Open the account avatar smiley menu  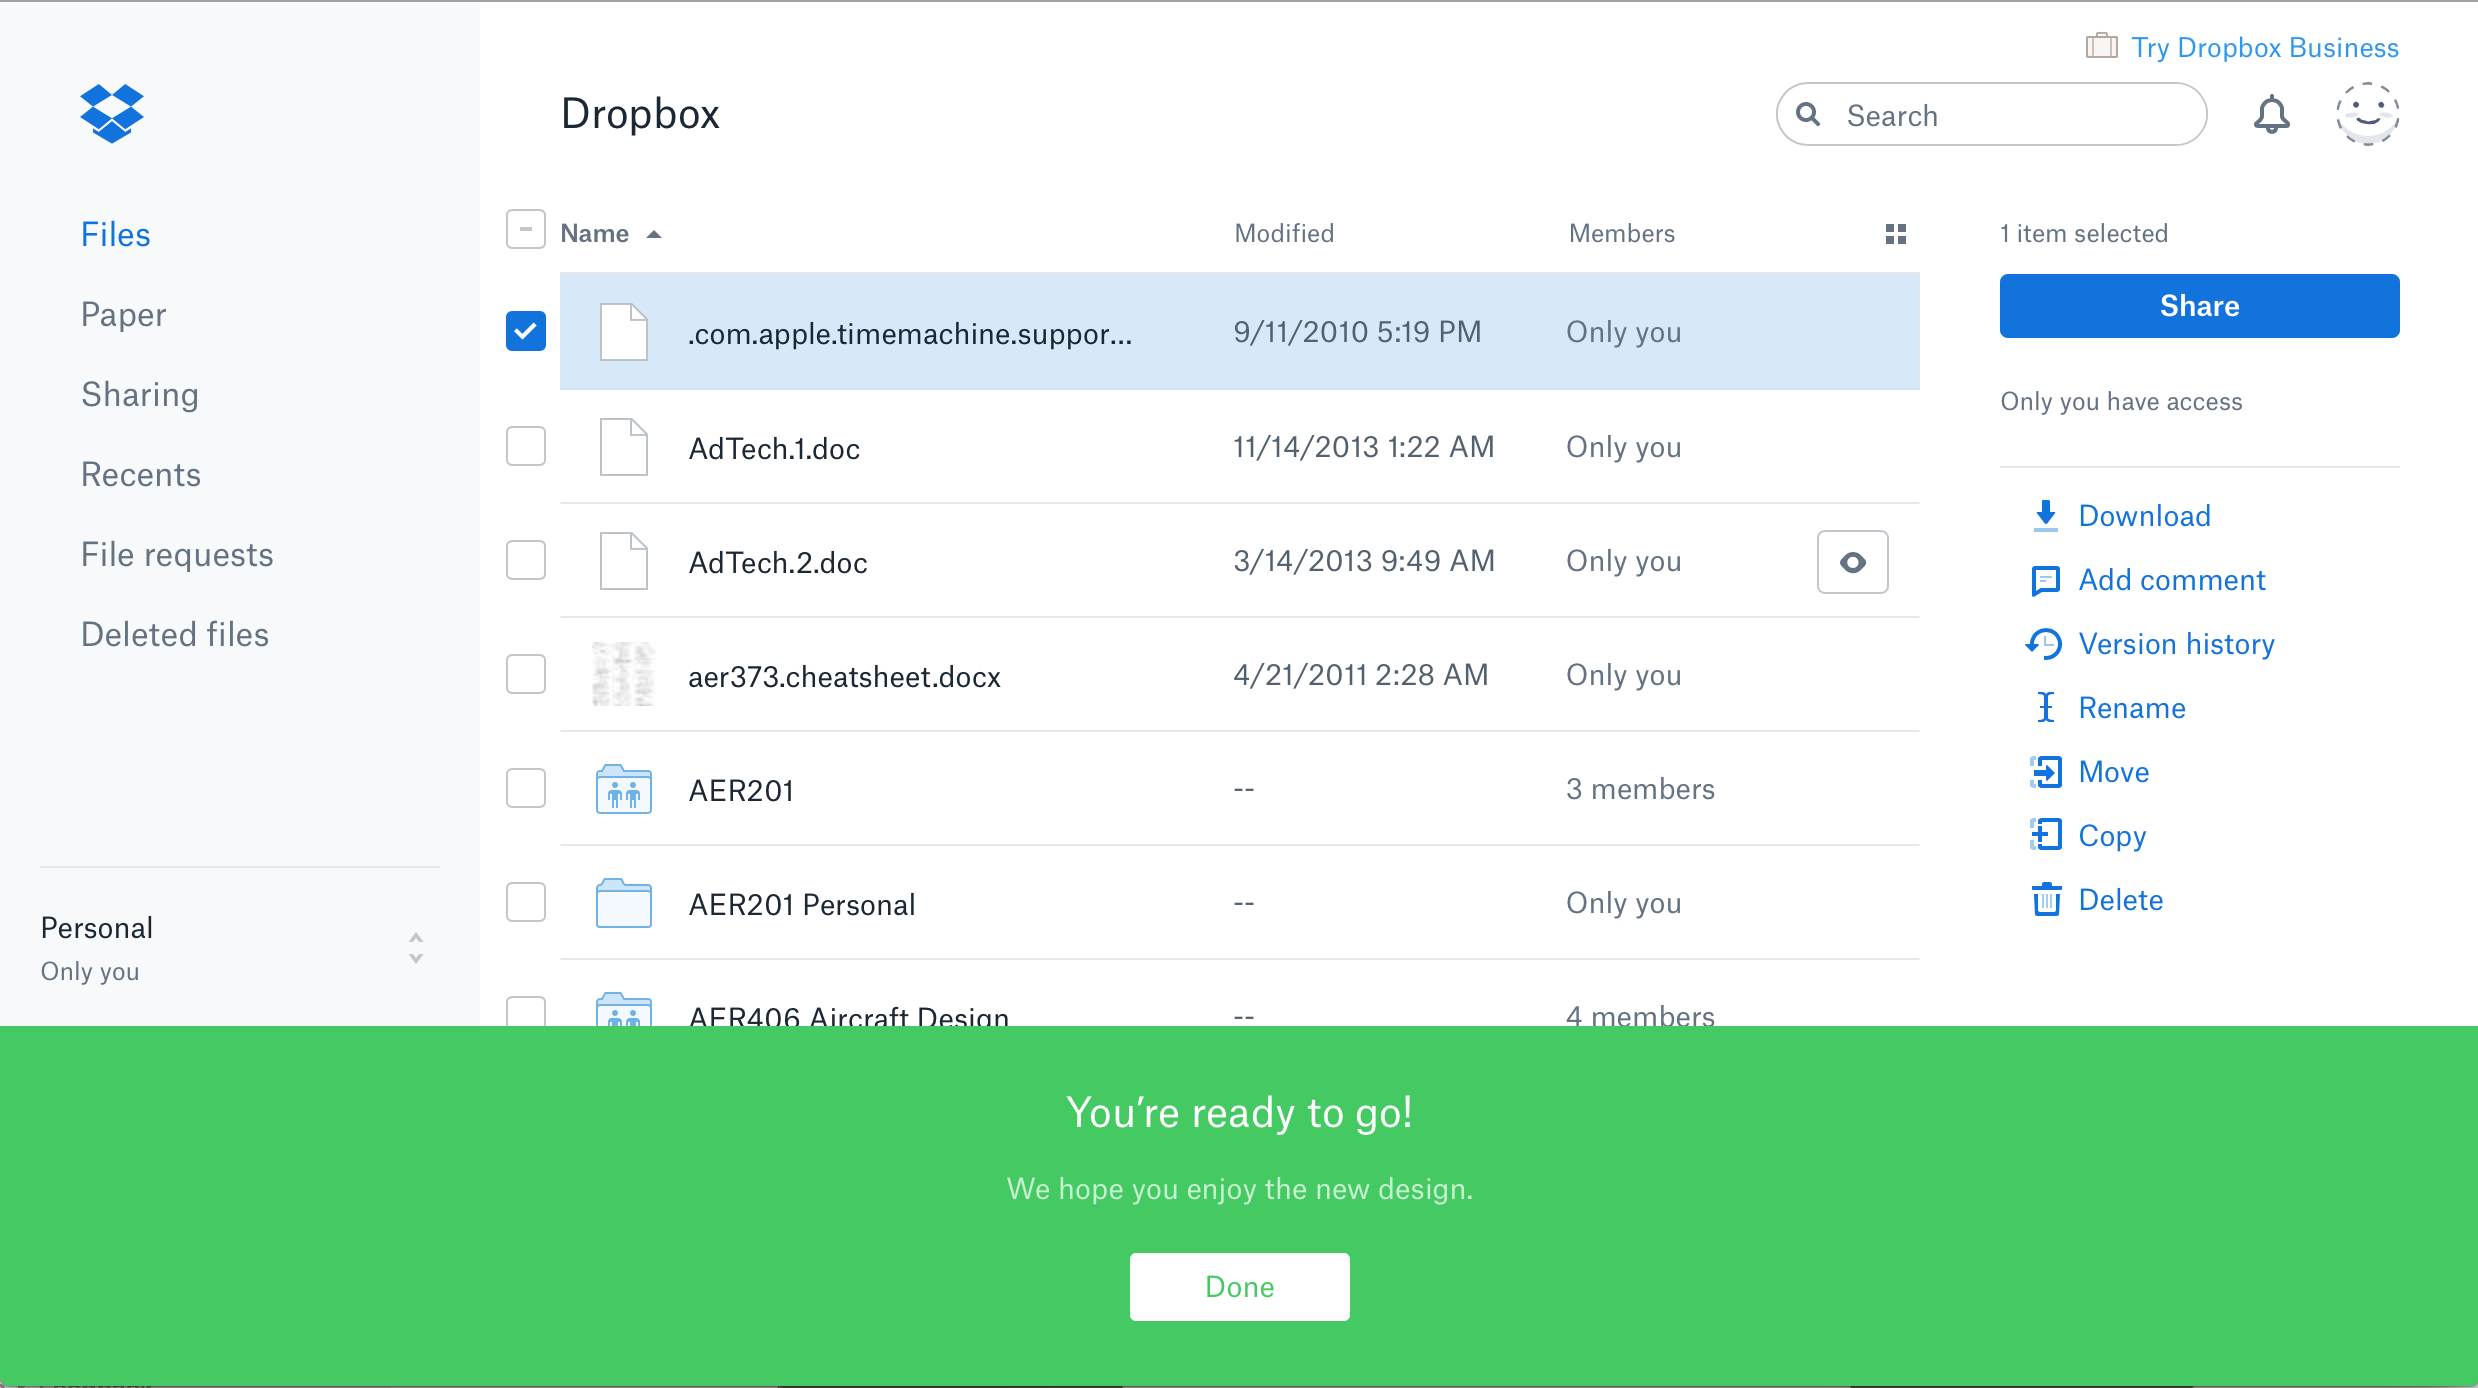[x=2367, y=114]
